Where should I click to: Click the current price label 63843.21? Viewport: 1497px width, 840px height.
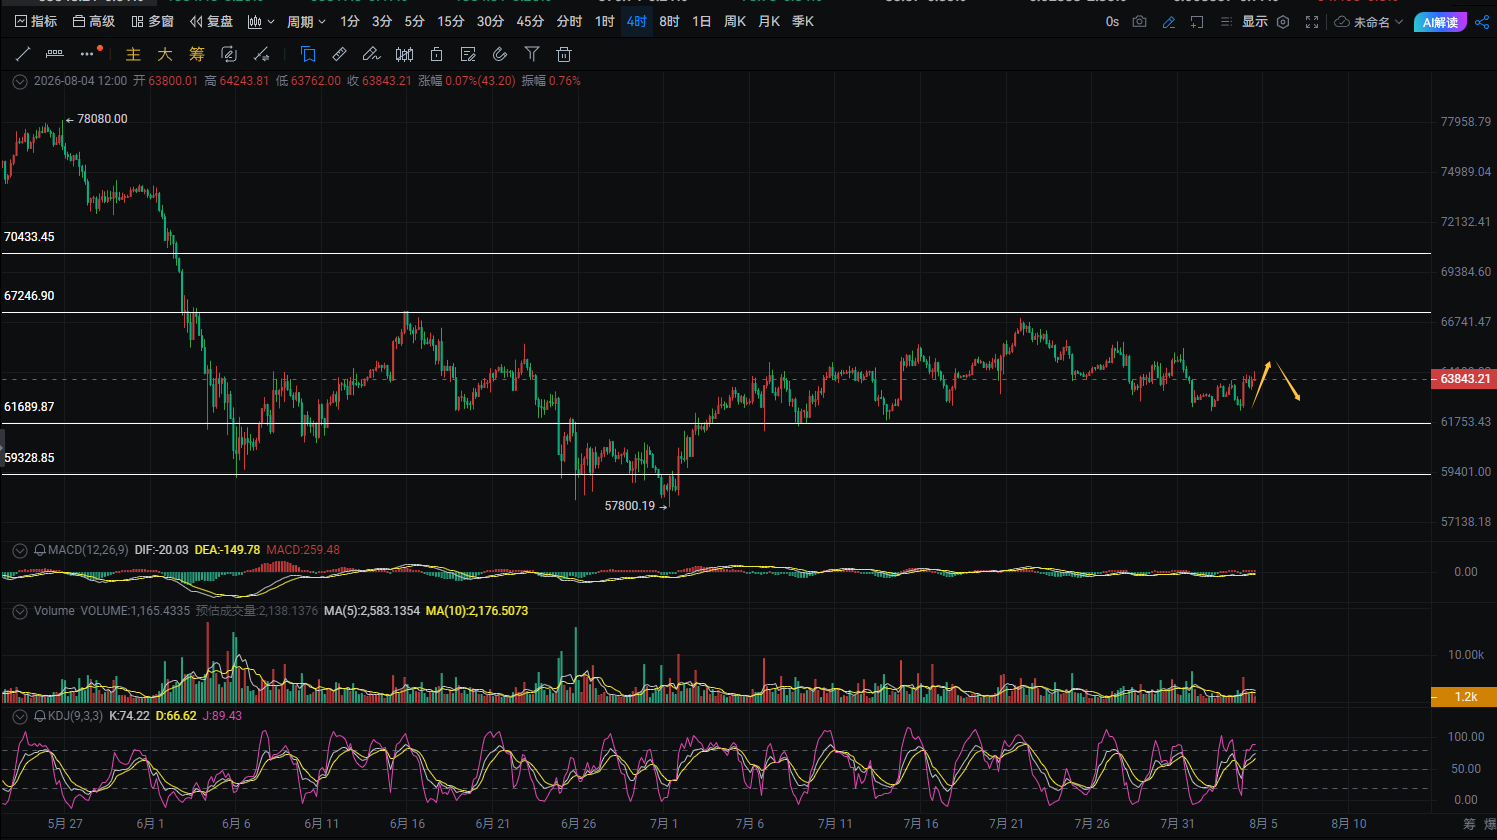[x=1464, y=379]
